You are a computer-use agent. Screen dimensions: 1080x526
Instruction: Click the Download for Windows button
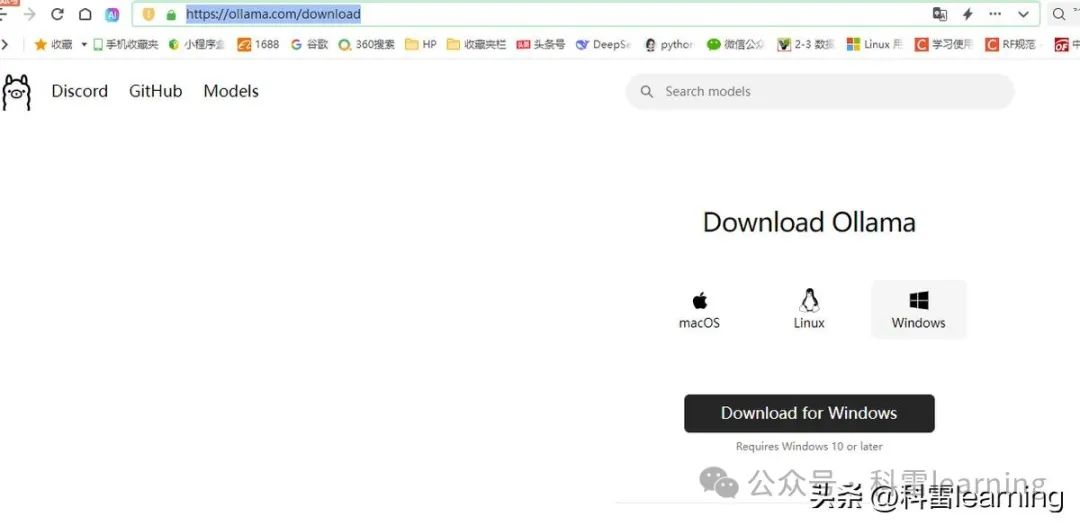(x=809, y=413)
